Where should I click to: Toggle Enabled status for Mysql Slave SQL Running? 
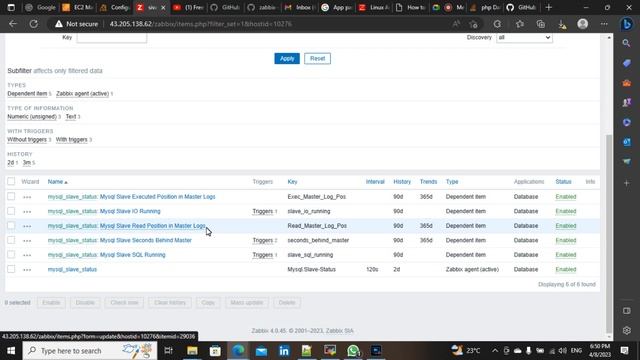(x=566, y=255)
